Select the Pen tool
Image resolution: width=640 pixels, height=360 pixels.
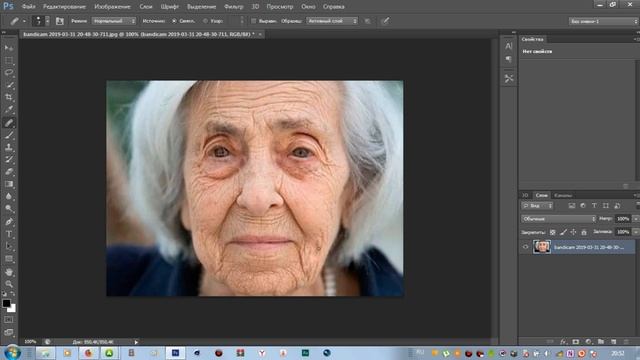pos(9,222)
